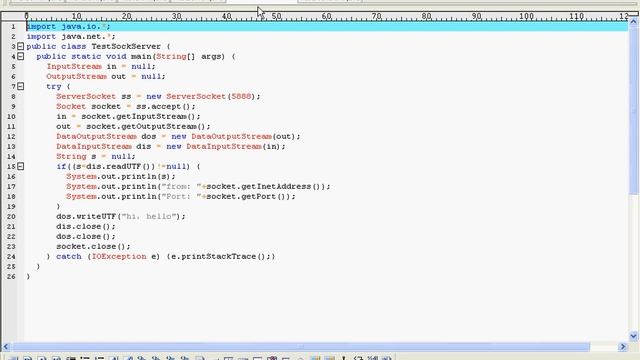Click 'new DataInputStream(in);' expression

click(226, 147)
